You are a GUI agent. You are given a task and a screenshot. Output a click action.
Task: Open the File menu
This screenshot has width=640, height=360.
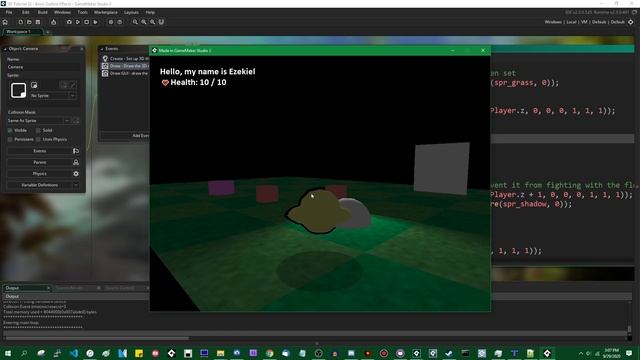(9, 12)
